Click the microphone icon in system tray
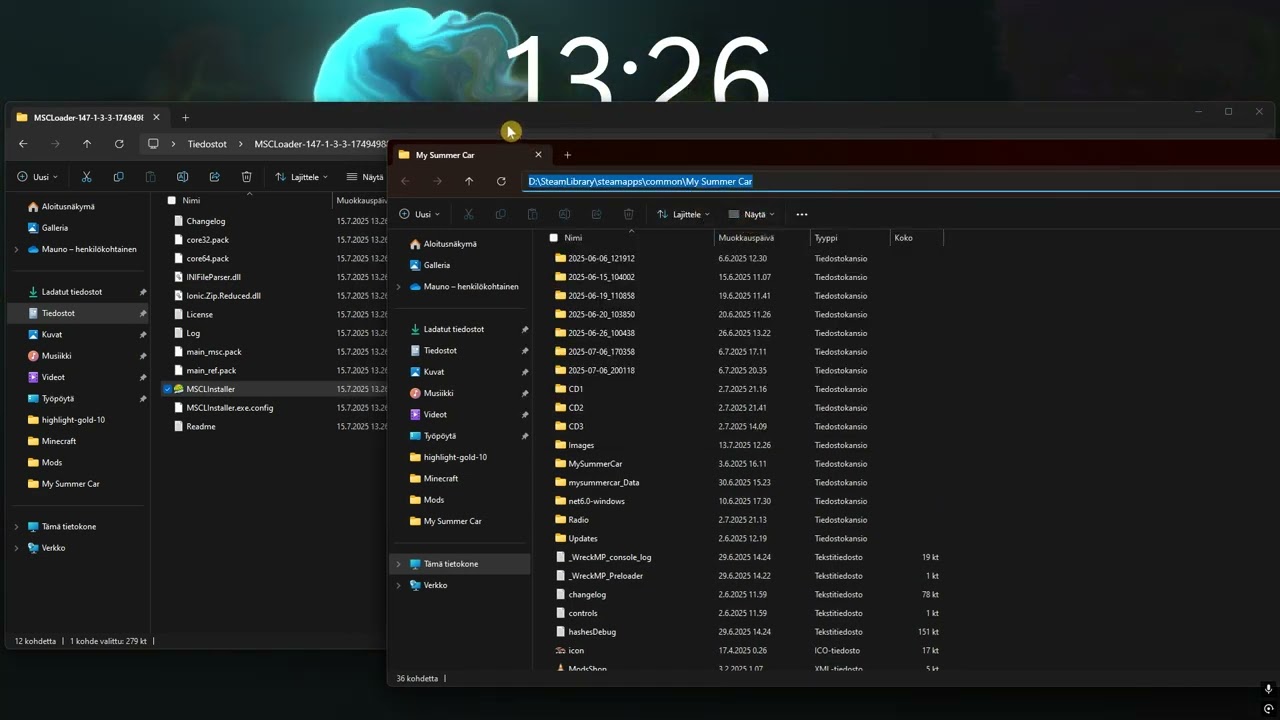The image size is (1280, 720). 1268,689
